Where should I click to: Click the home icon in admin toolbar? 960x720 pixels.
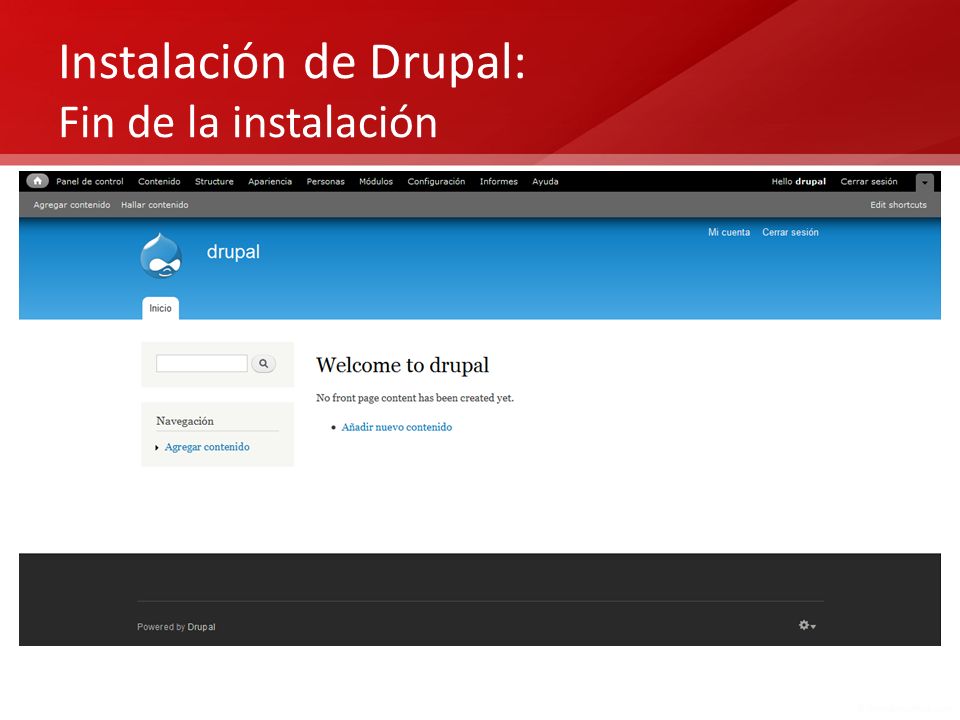tap(37, 181)
